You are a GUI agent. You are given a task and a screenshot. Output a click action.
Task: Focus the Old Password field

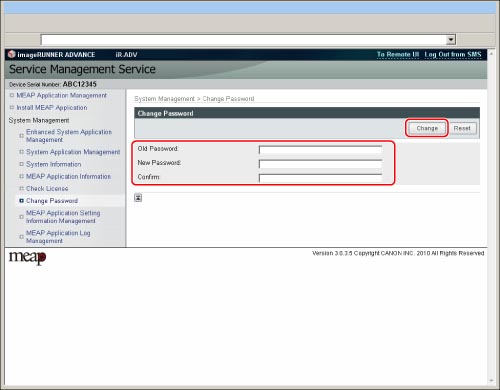tap(320, 150)
